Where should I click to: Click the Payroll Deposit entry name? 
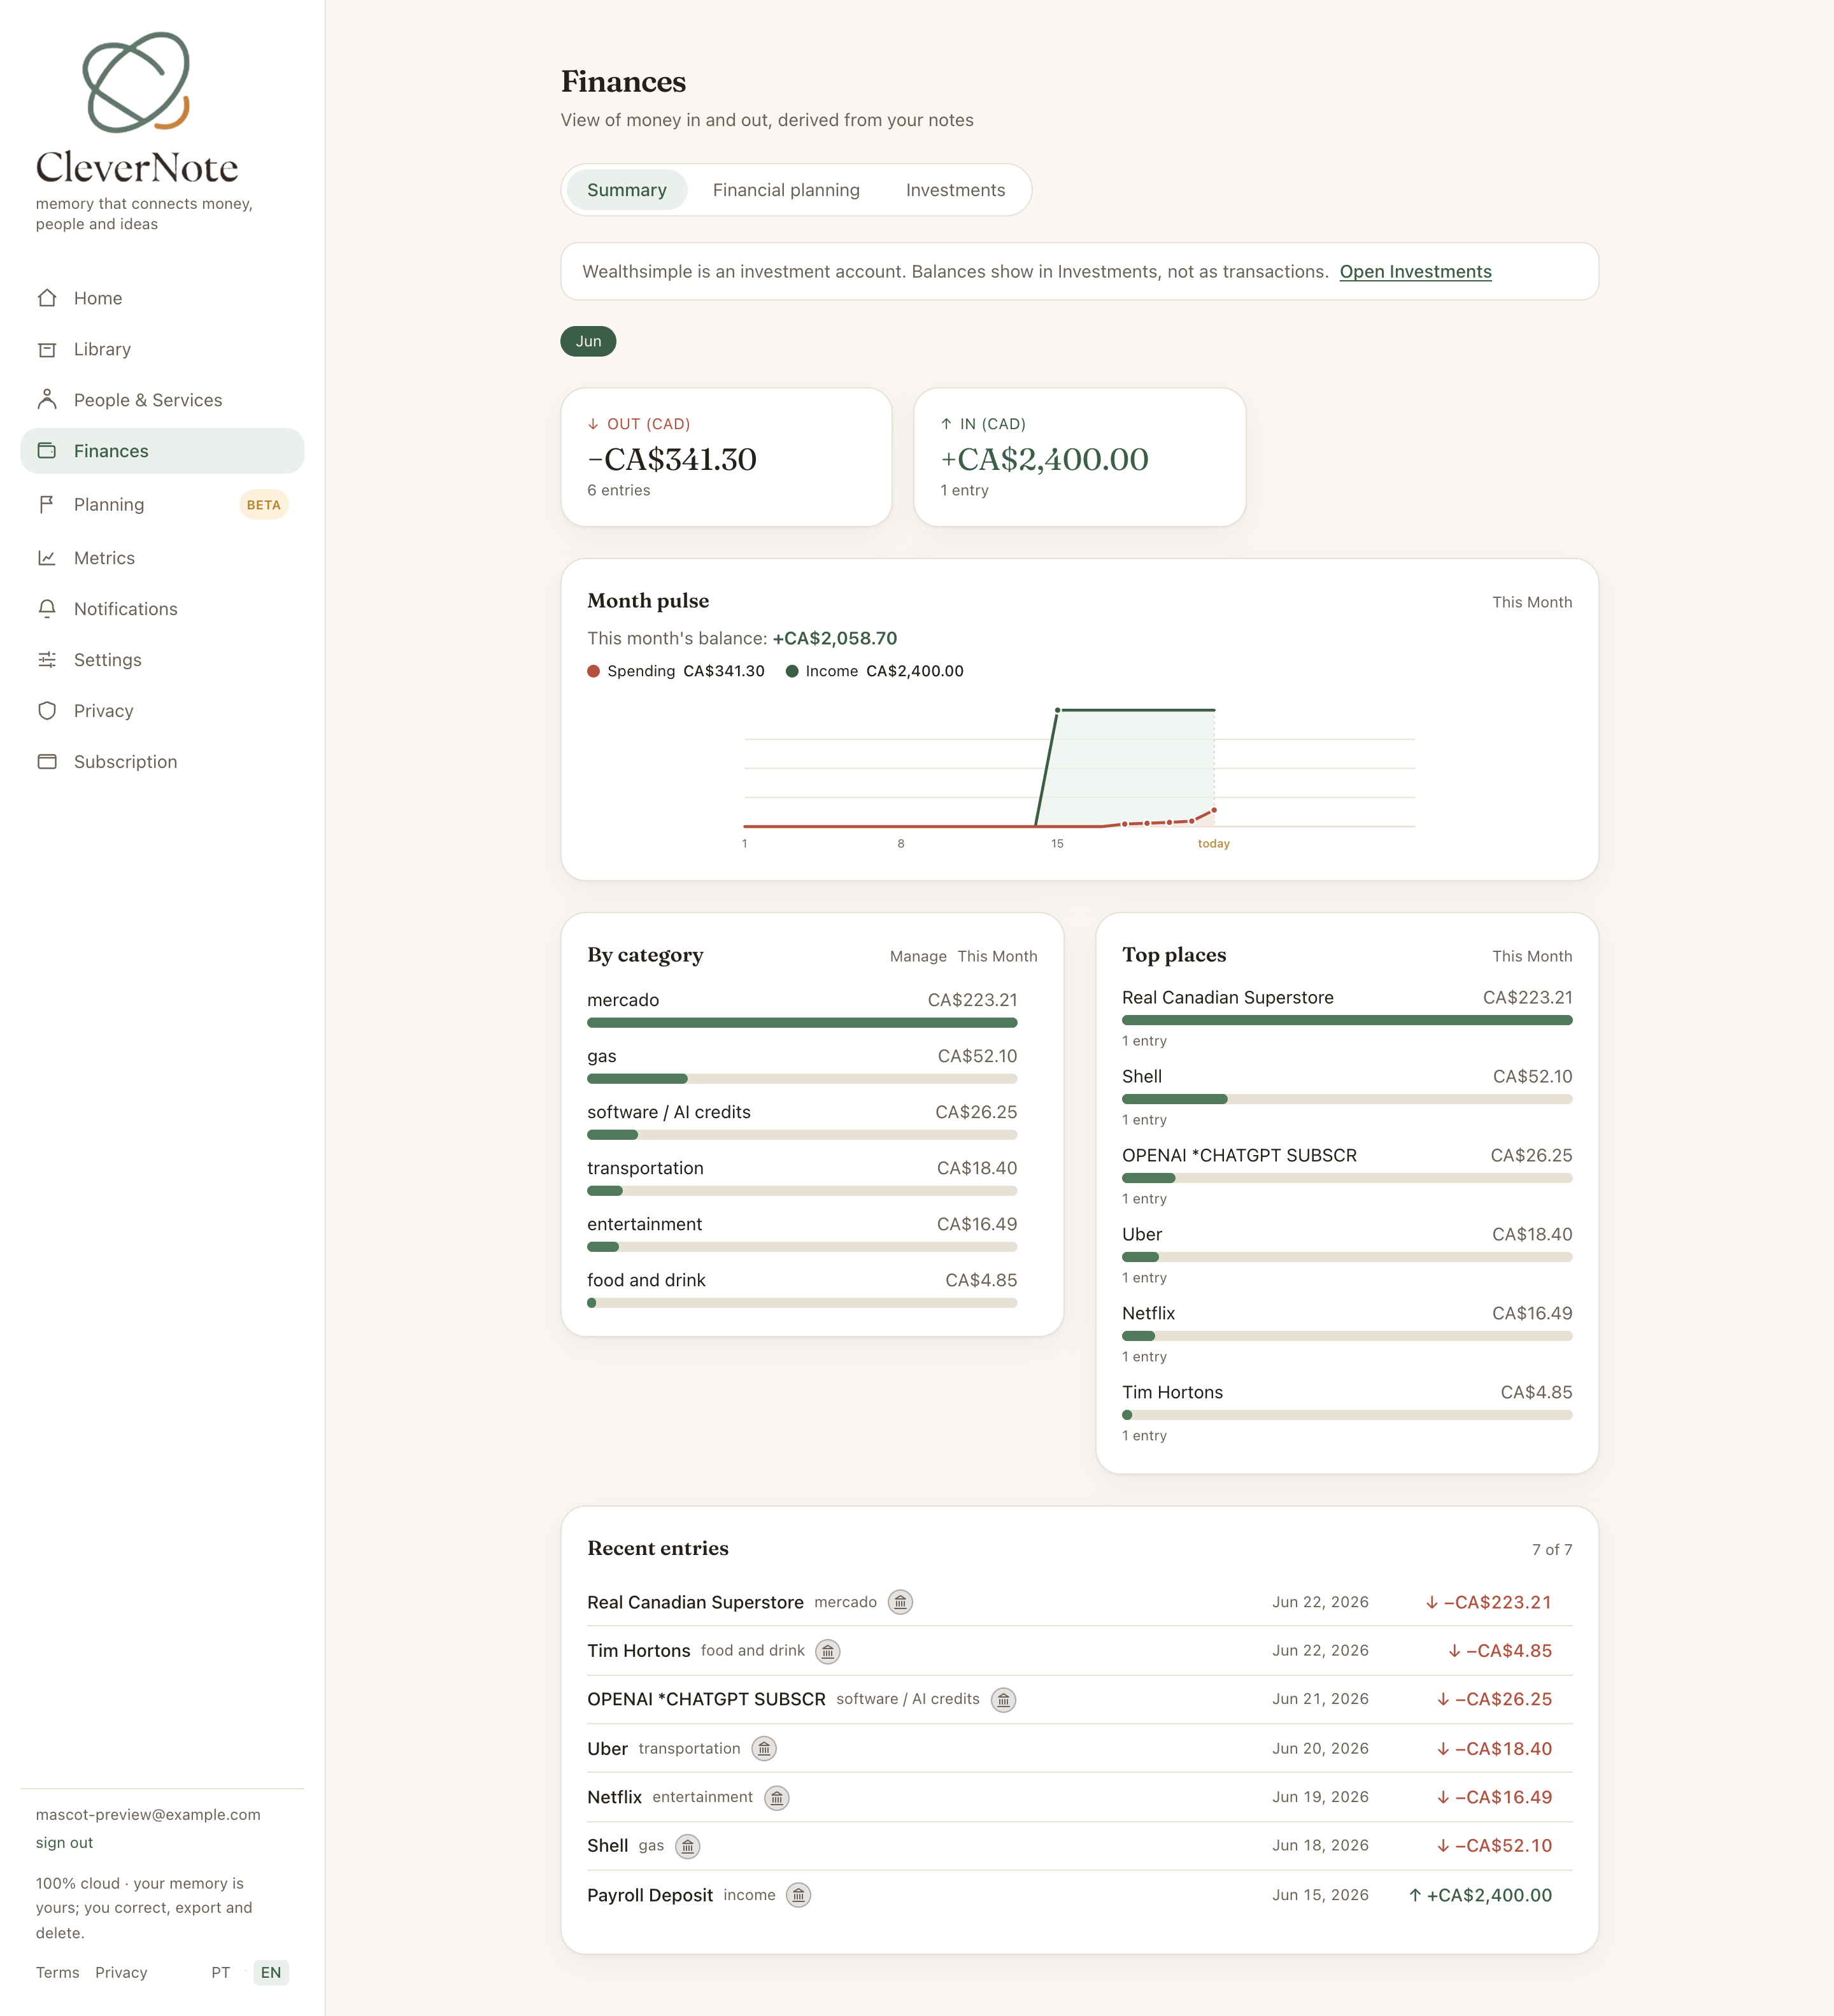pos(650,1896)
